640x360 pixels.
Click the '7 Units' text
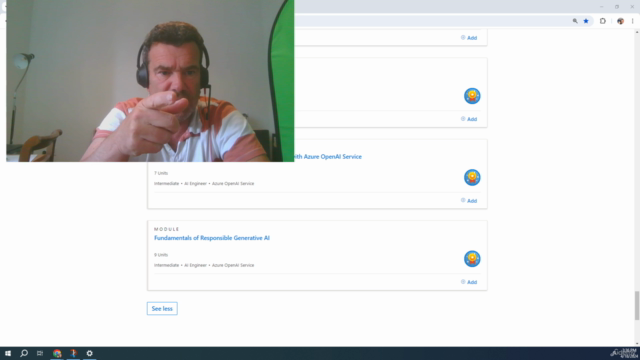161,173
